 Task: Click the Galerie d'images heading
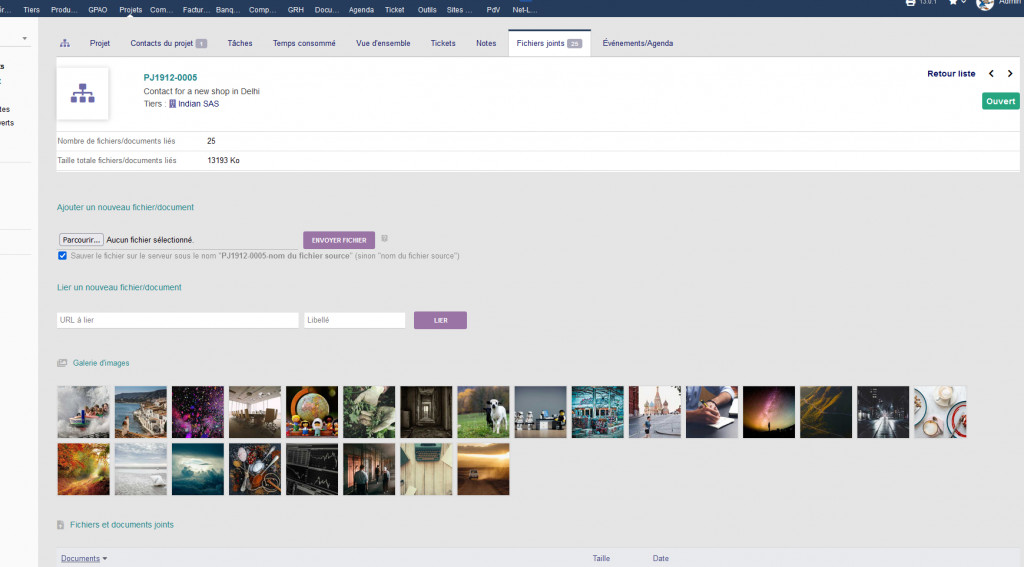pyautogui.click(x=101, y=363)
